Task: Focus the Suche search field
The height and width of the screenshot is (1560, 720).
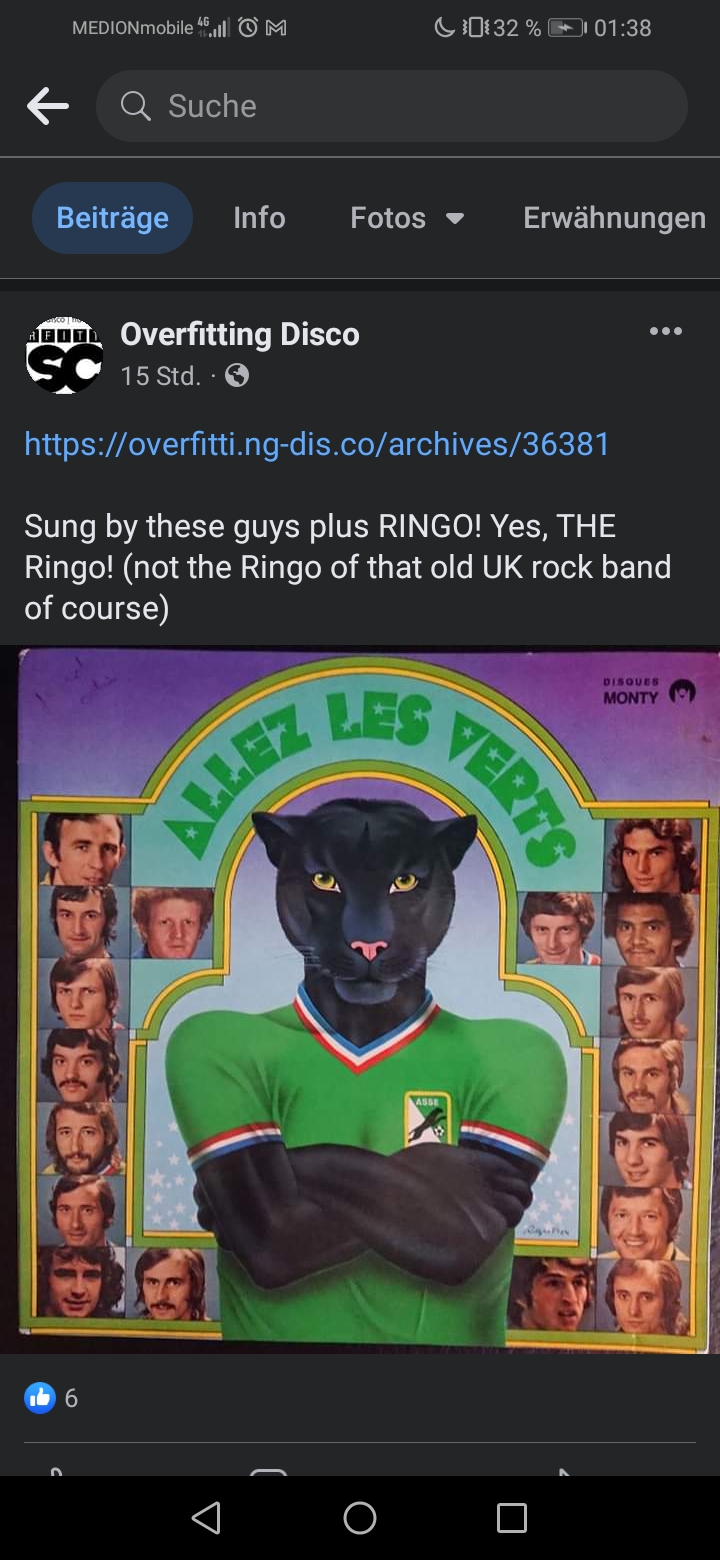Action: click(x=400, y=106)
